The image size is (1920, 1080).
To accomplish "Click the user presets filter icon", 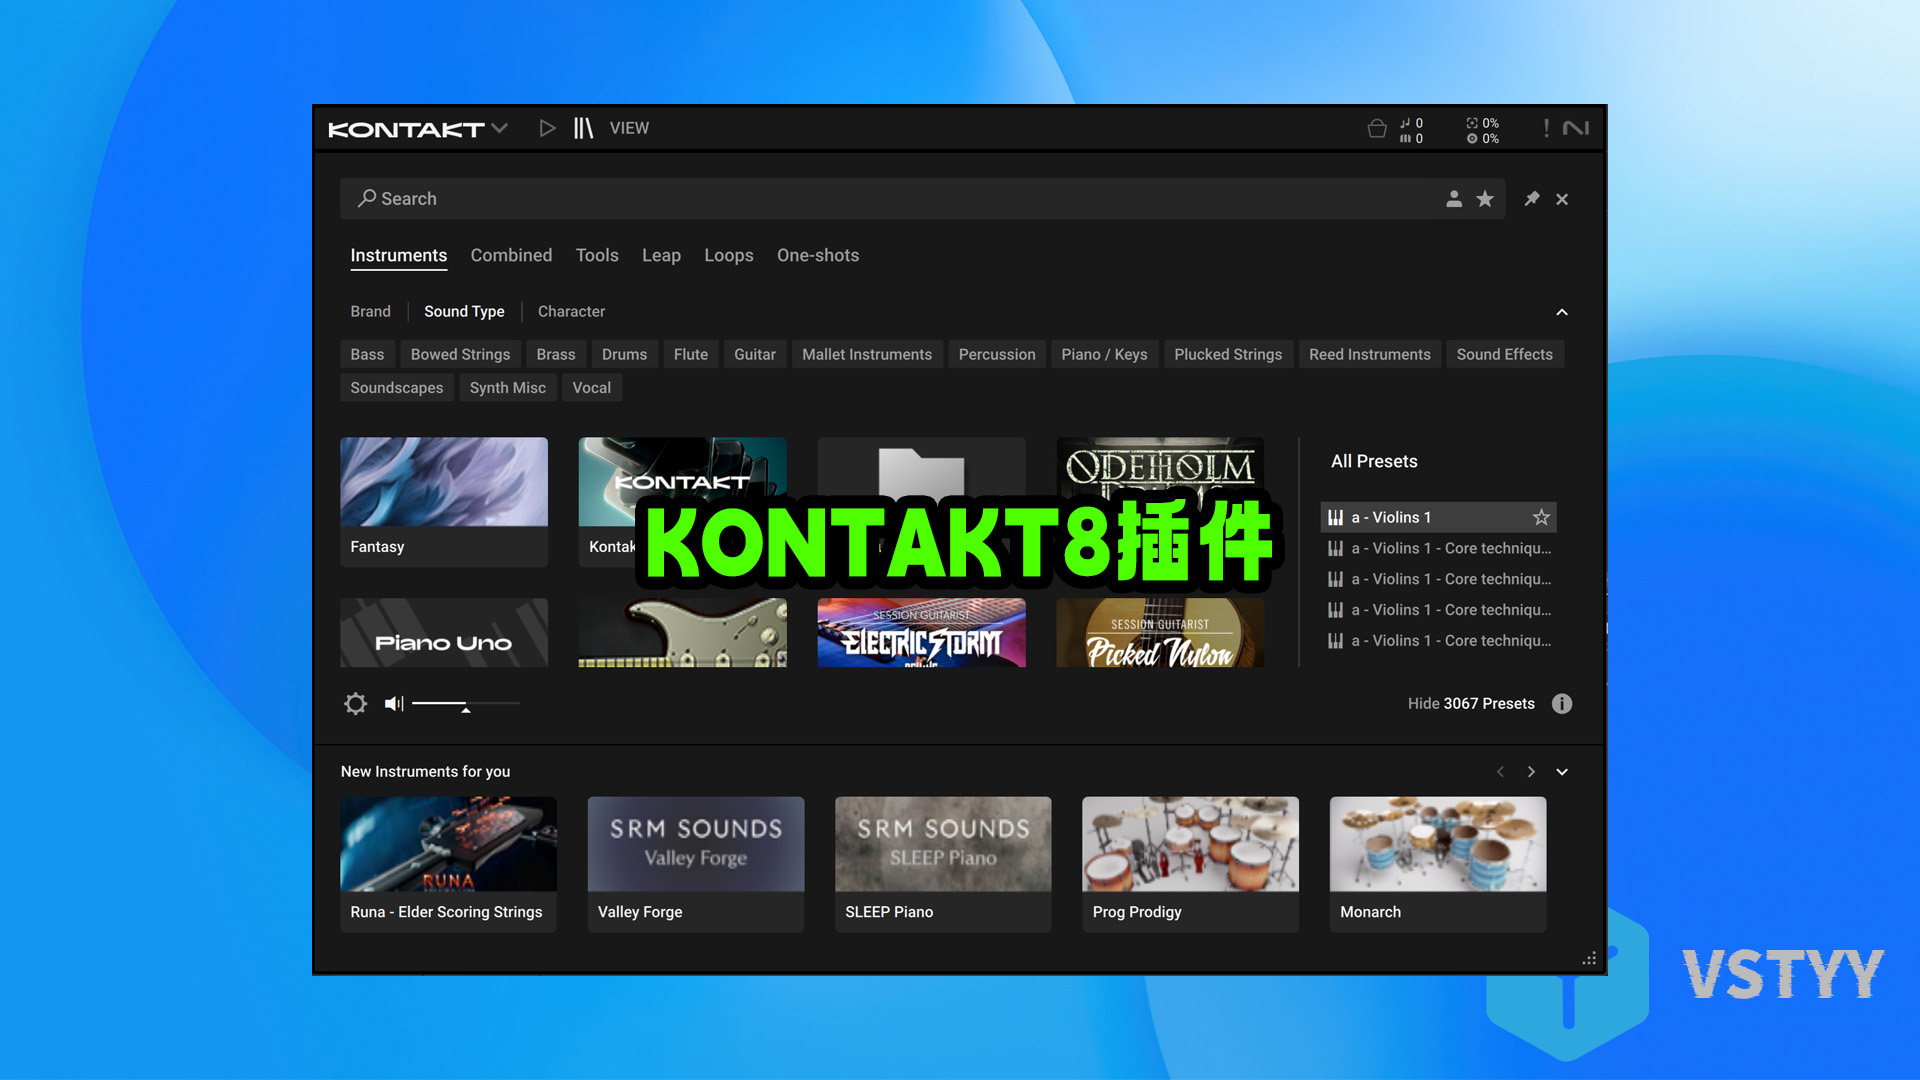I will [1454, 199].
